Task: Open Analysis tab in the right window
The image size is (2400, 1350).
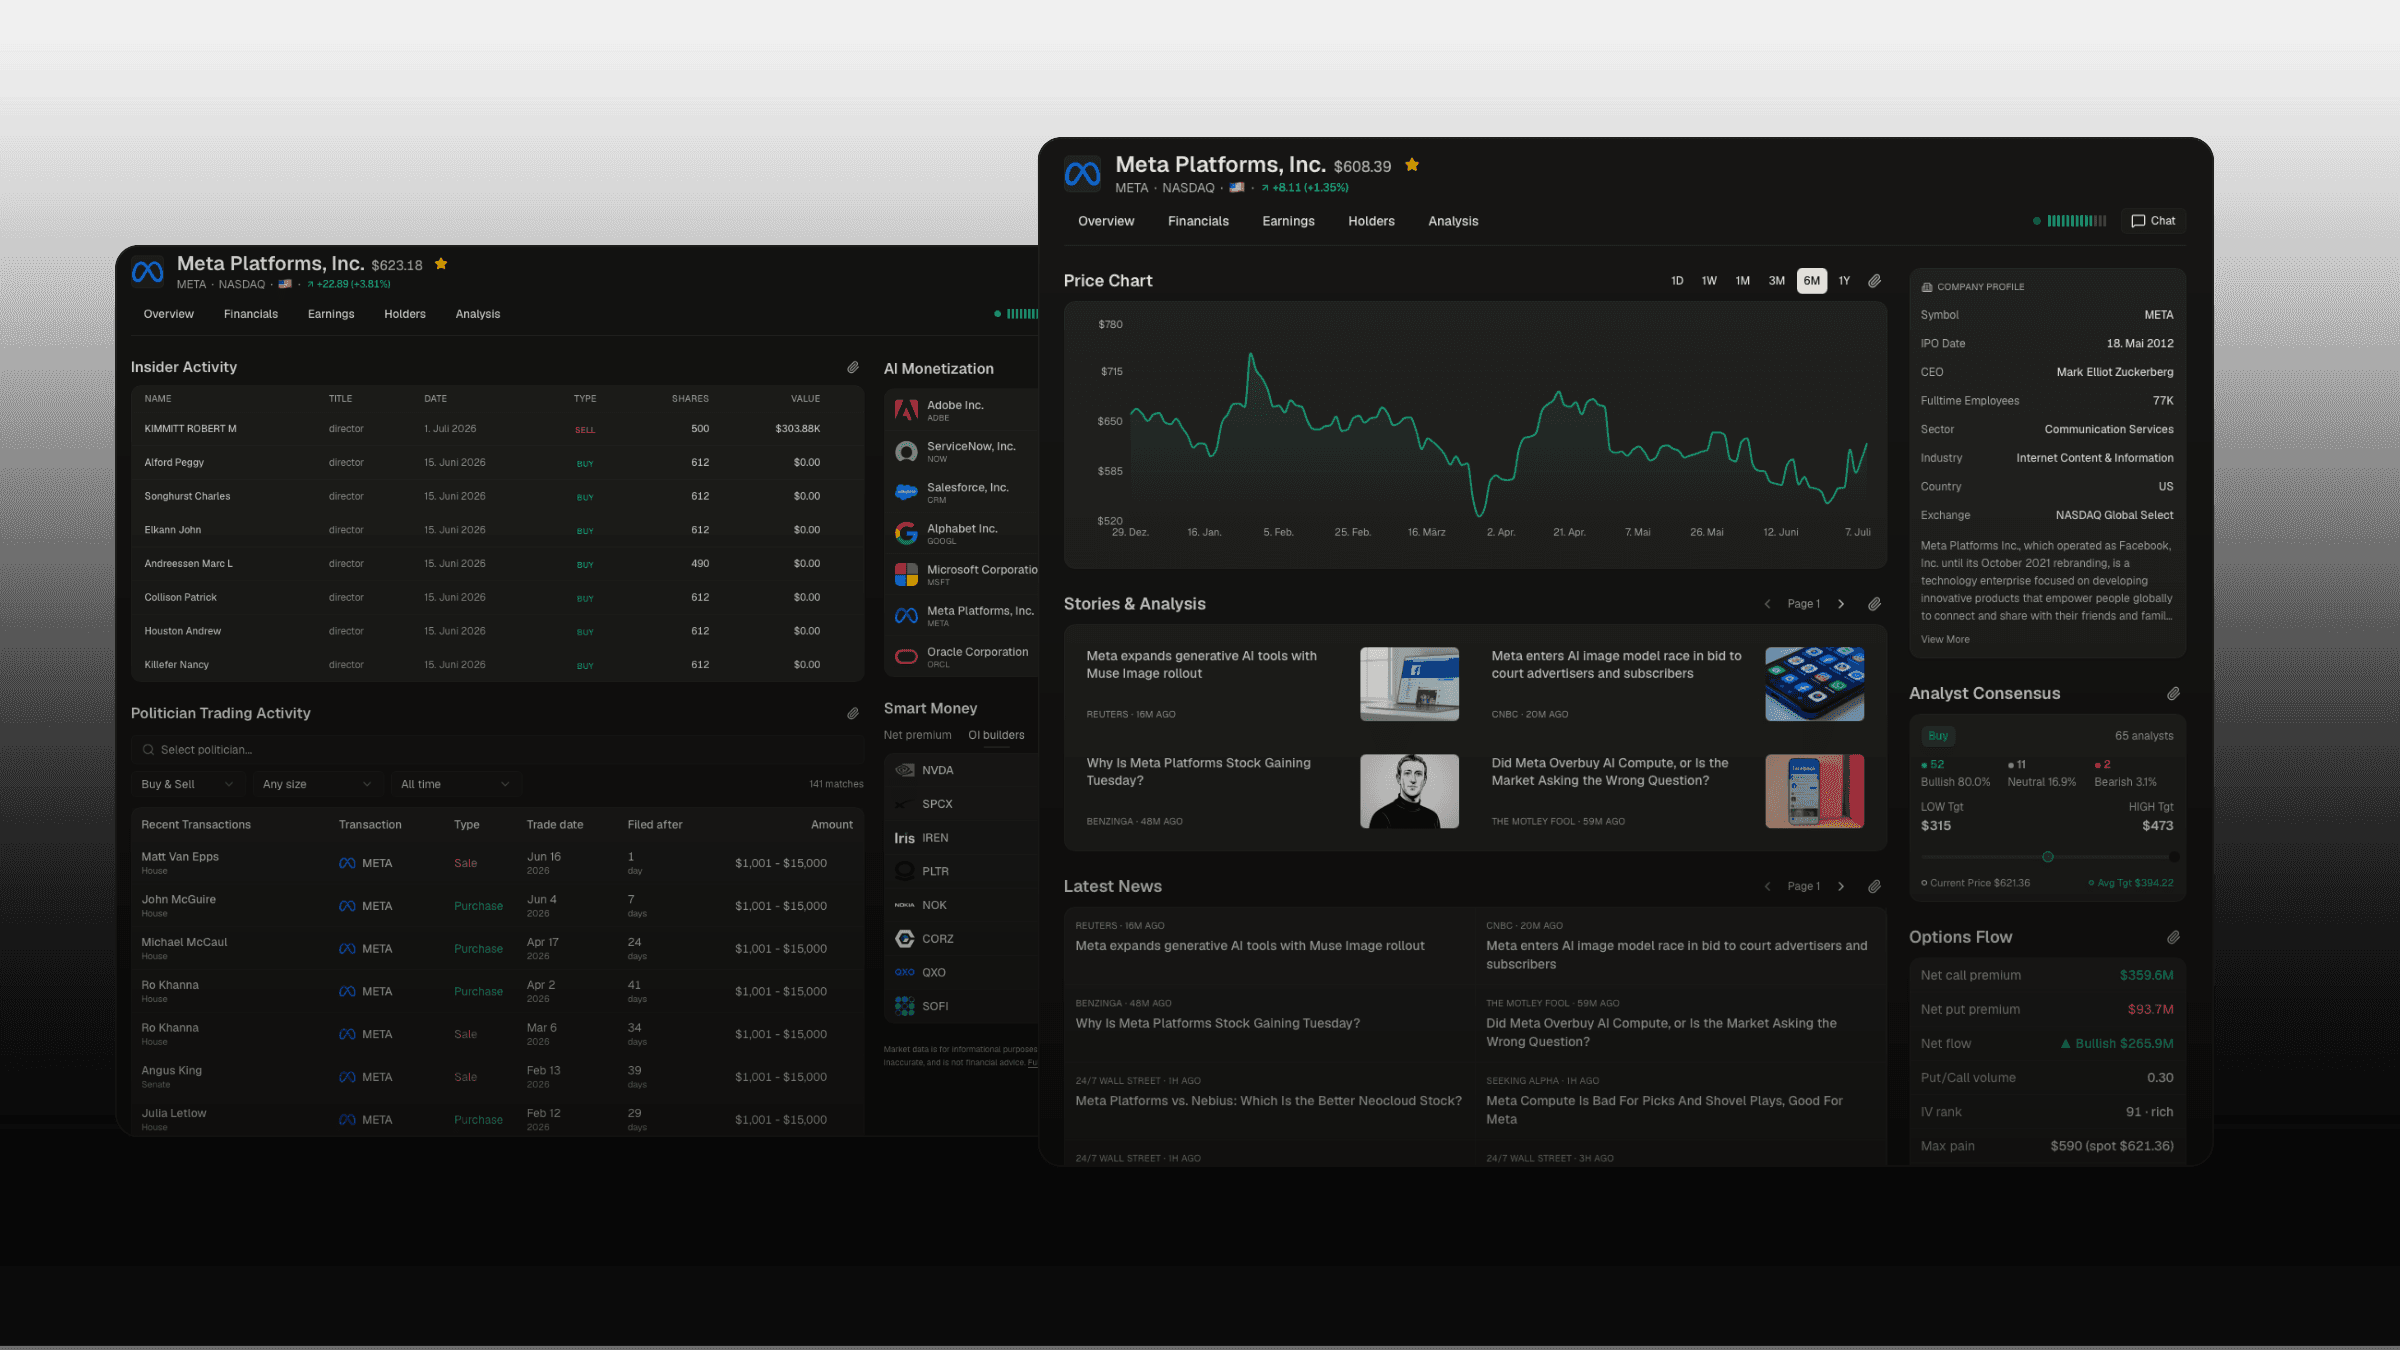Action: coord(1453,222)
